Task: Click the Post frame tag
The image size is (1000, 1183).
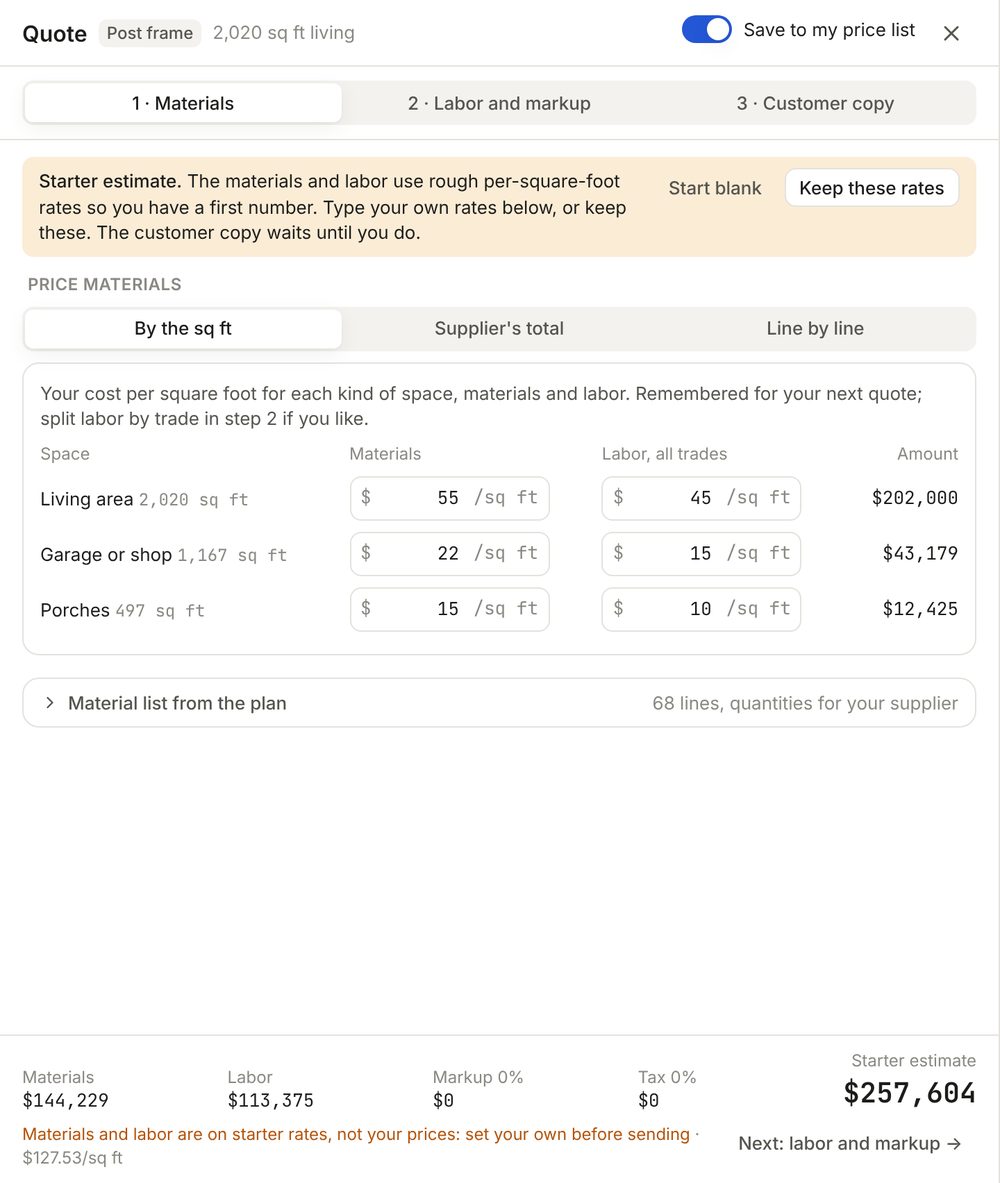Action: [149, 33]
